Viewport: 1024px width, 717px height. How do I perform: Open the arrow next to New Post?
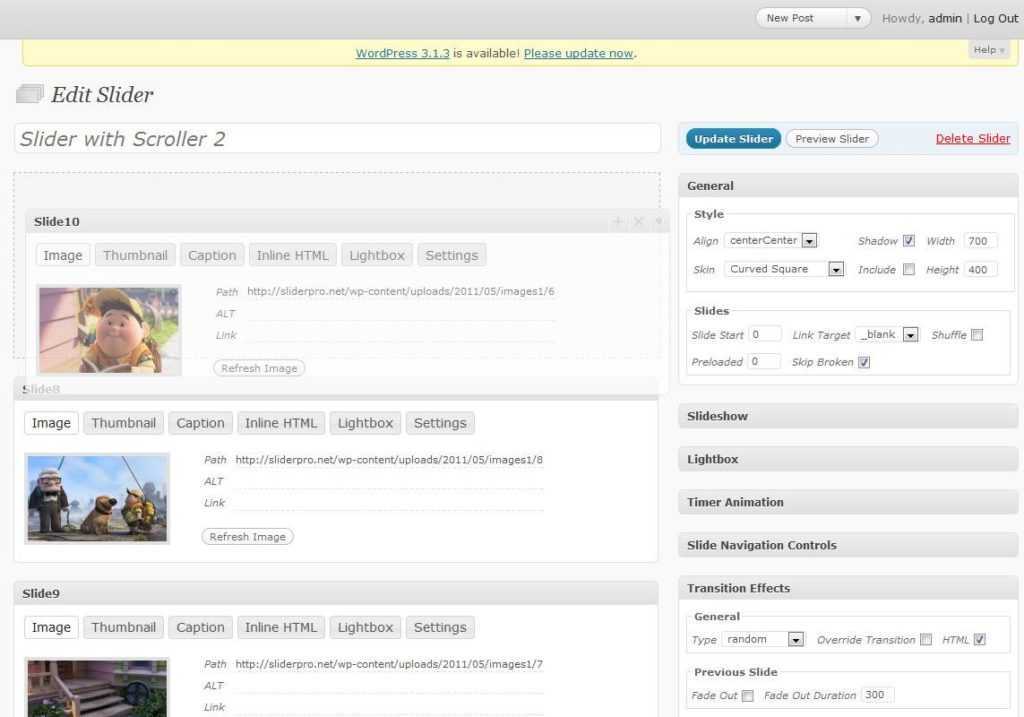(x=857, y=18)
